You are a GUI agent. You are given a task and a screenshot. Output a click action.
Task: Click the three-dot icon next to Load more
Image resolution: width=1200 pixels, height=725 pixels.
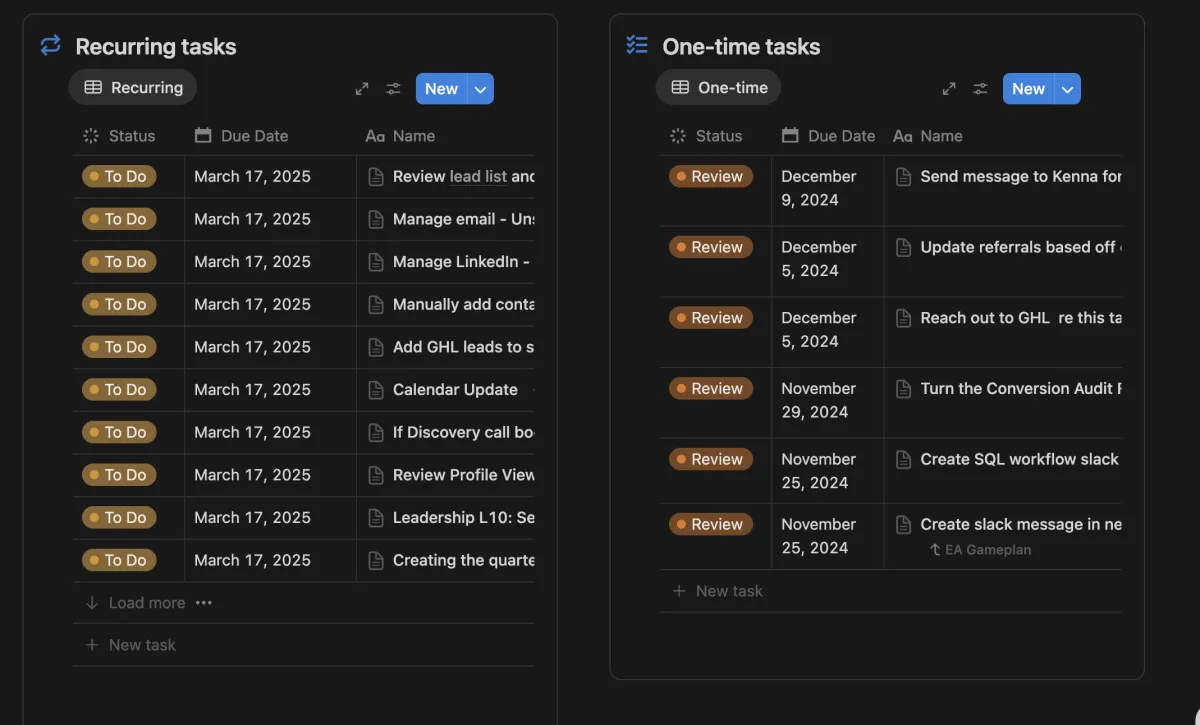tap(204, 603)
